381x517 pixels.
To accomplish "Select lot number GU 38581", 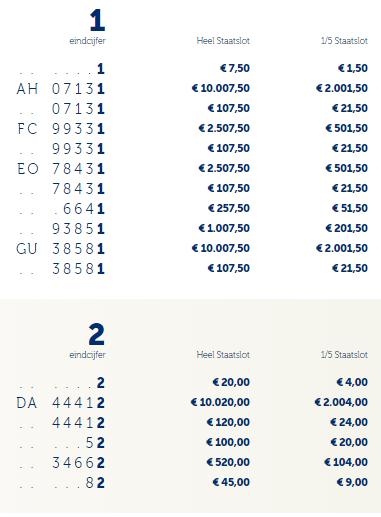I will [61, 249].
